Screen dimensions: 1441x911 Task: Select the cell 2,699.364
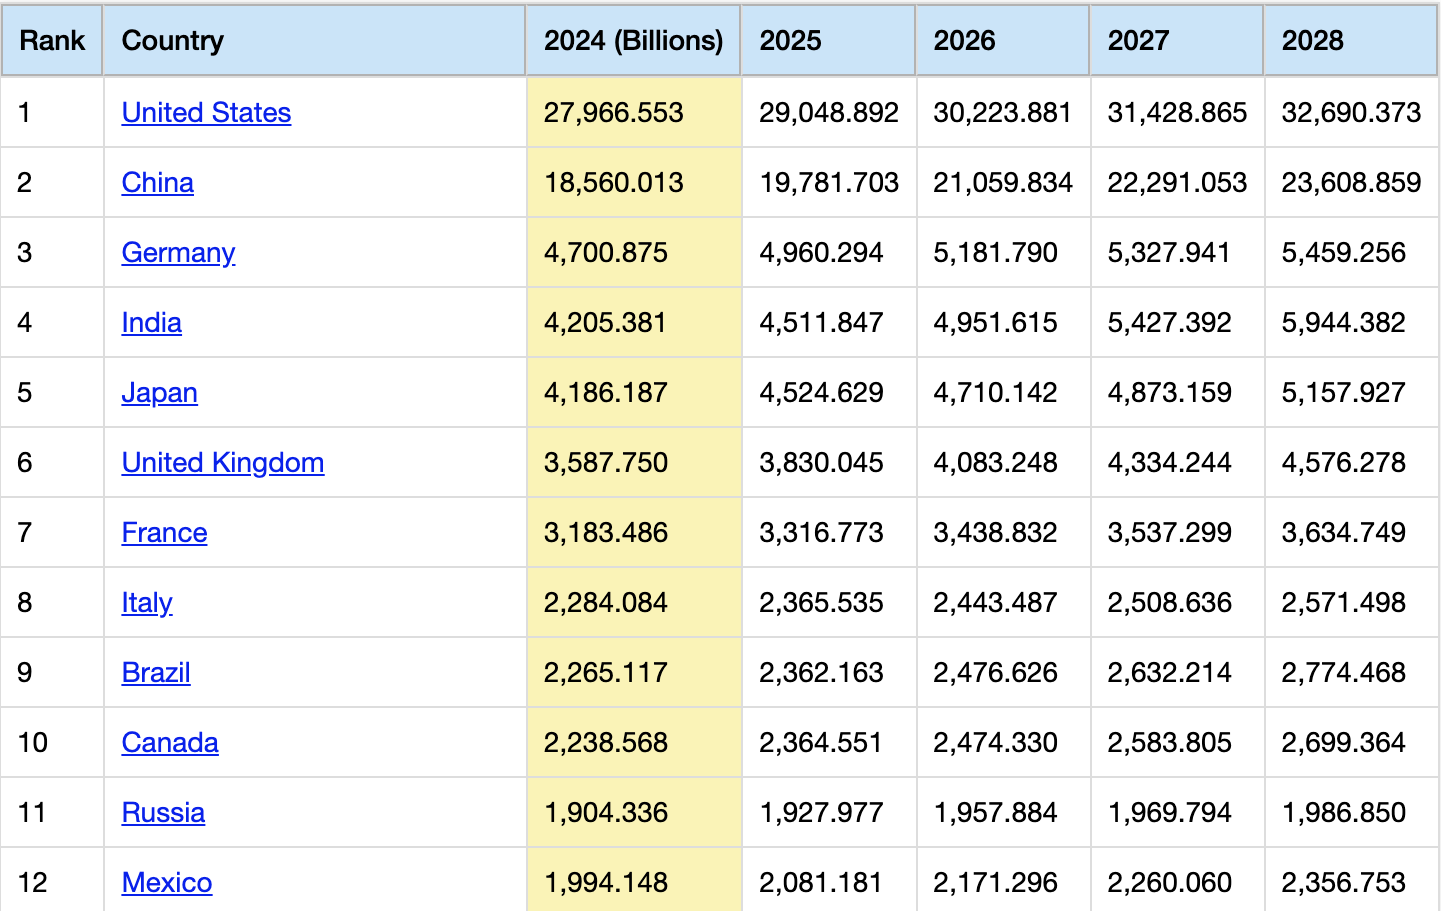pyautogui.click(x=1351, y=743)
